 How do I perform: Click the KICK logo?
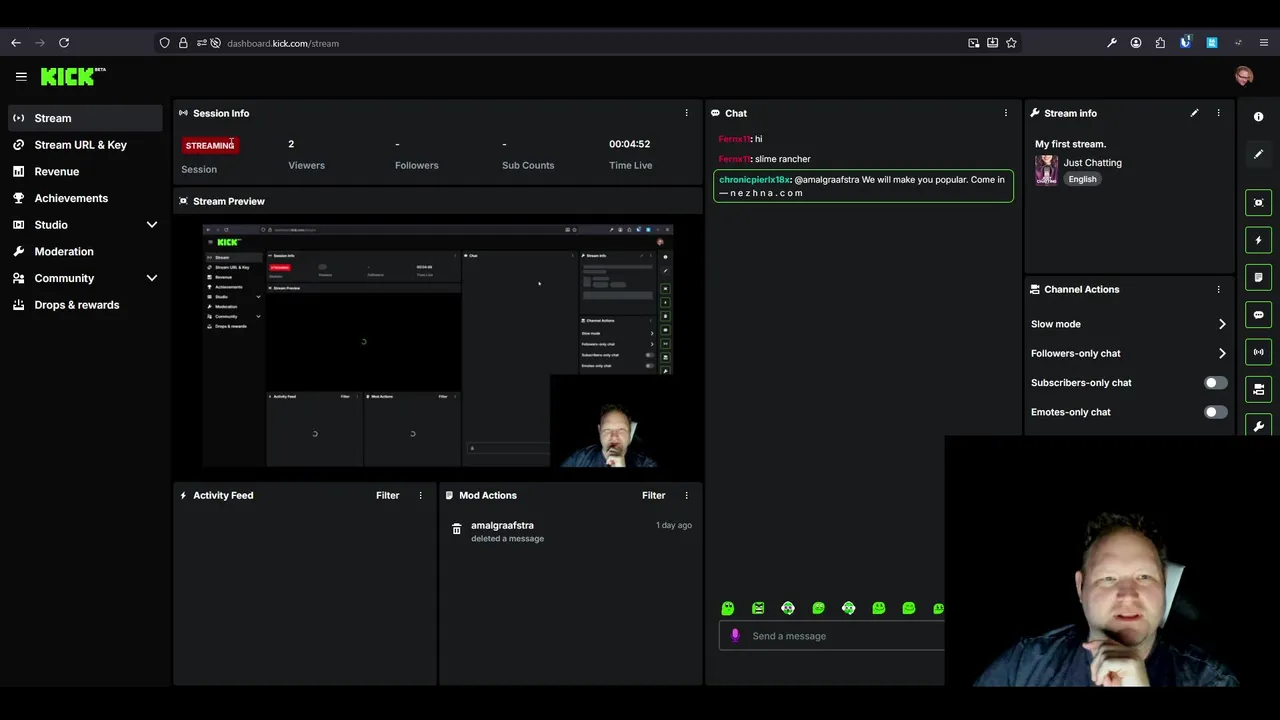(72, 76)
